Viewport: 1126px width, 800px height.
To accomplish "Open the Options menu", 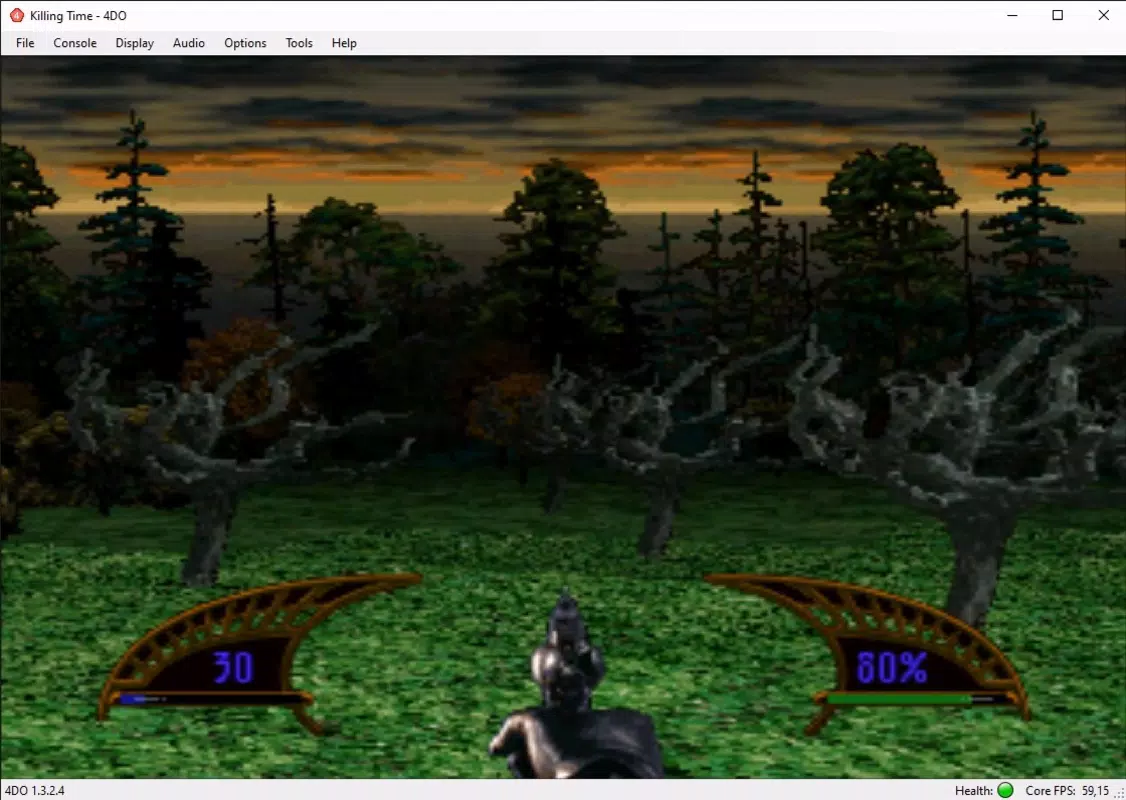I will click(x=245, y=43).
